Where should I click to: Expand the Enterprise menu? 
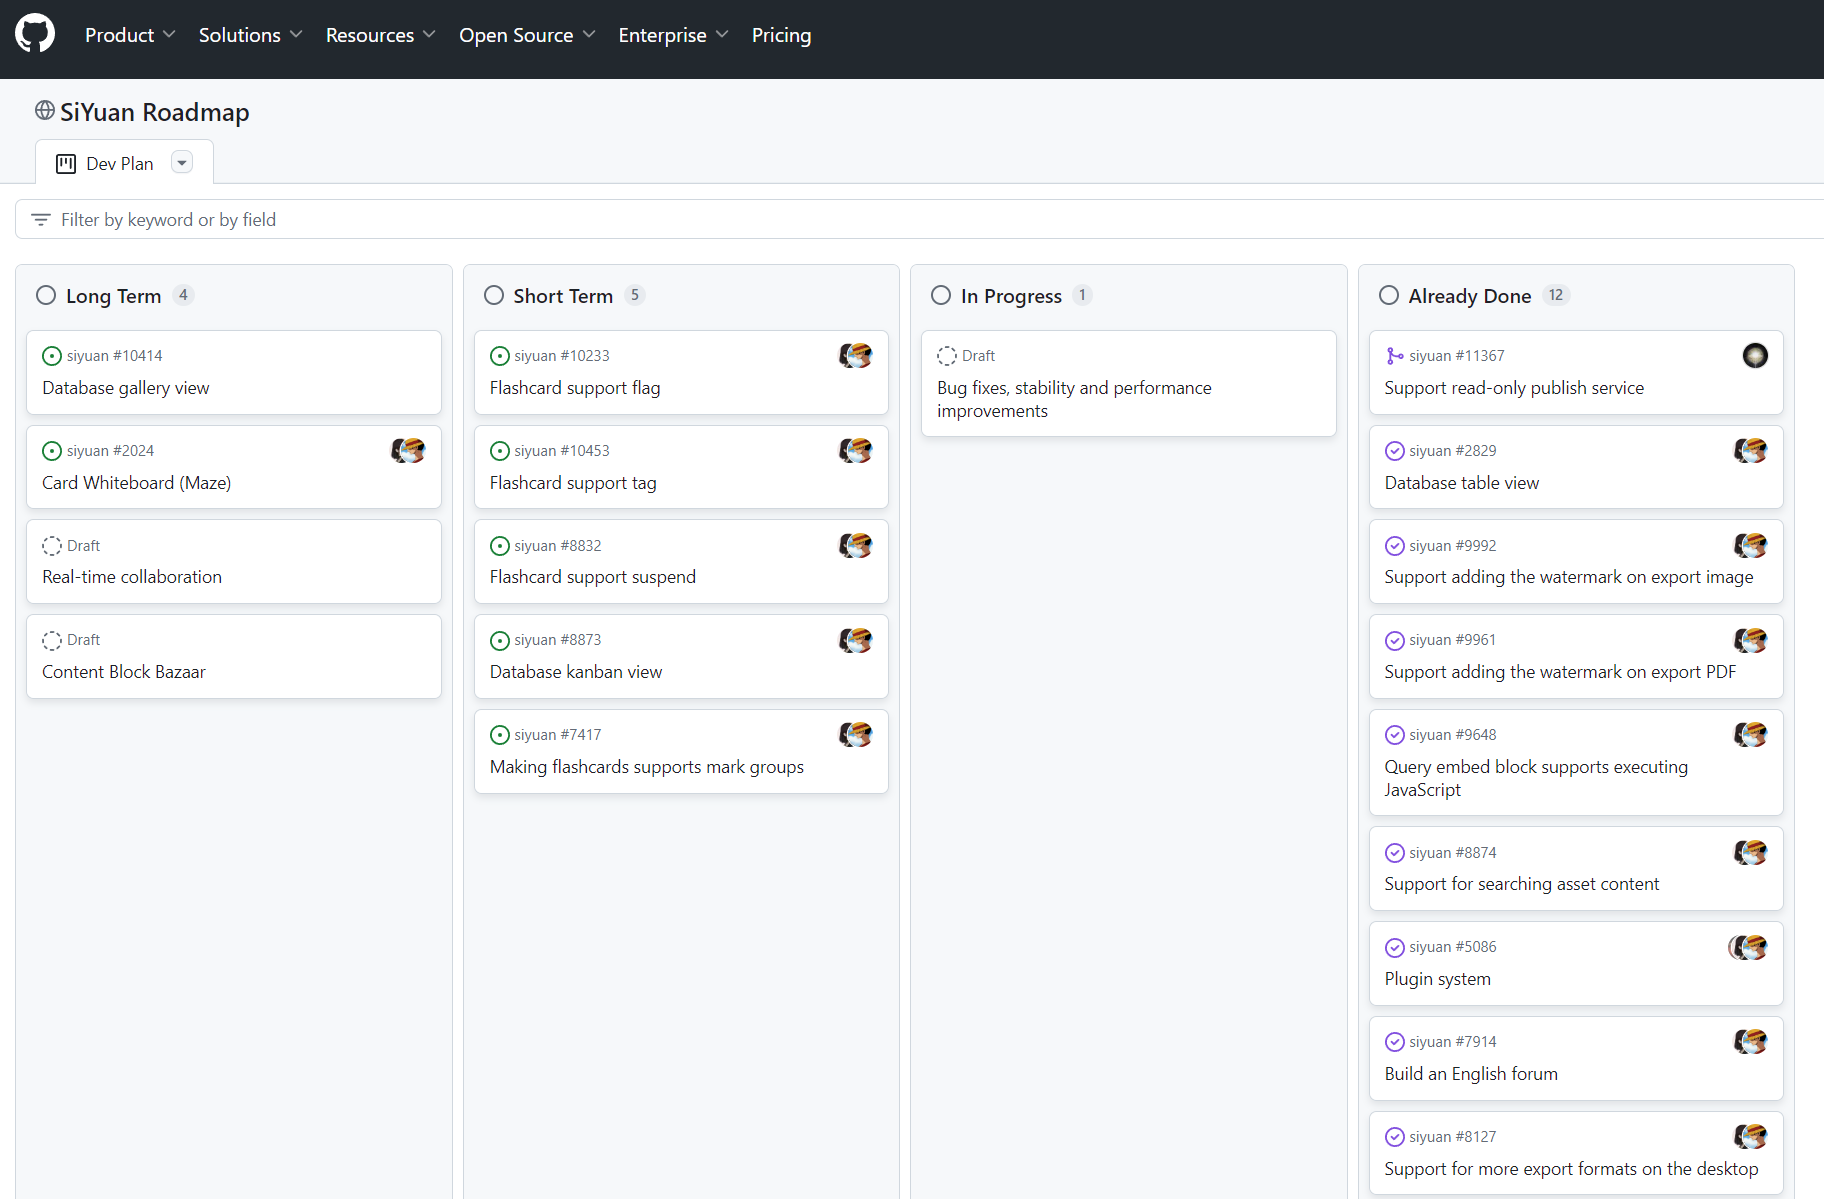[673, 35]
